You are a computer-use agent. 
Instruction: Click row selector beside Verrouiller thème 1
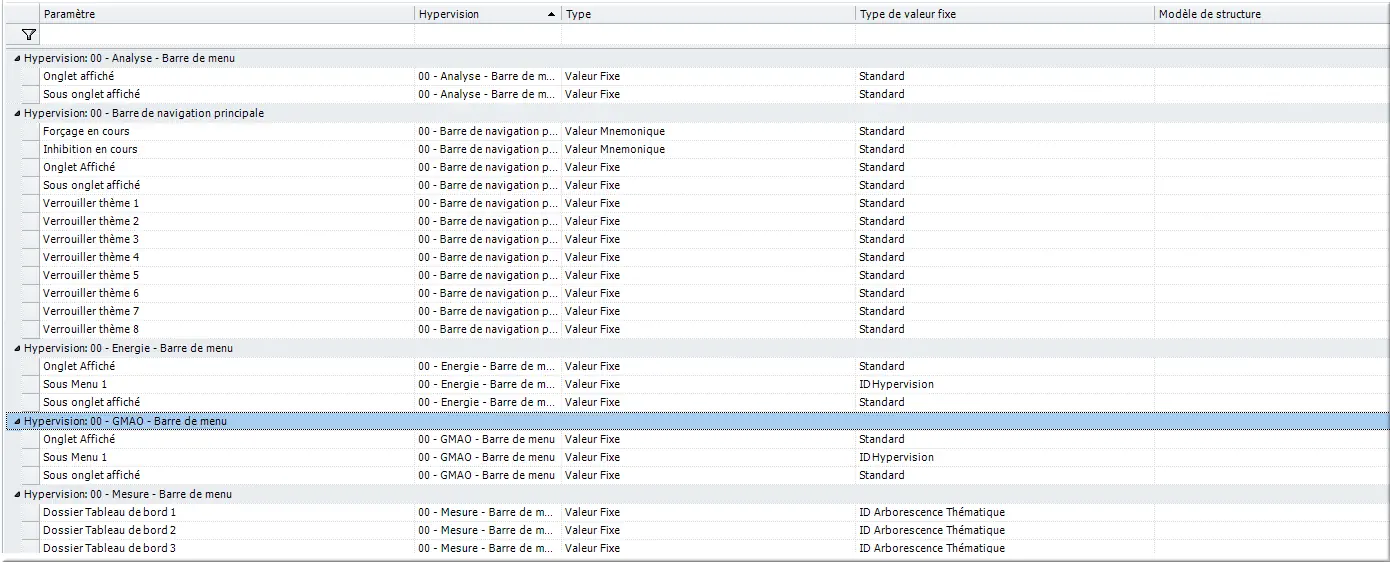click(x=29, y=203)
